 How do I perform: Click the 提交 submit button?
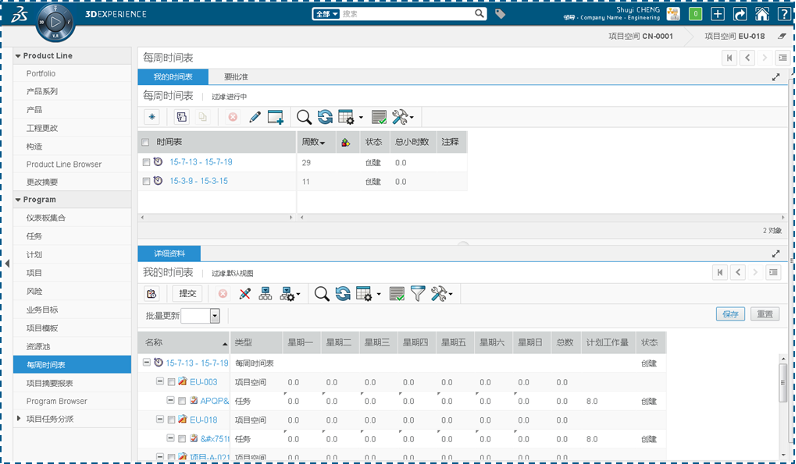point(188,294)
